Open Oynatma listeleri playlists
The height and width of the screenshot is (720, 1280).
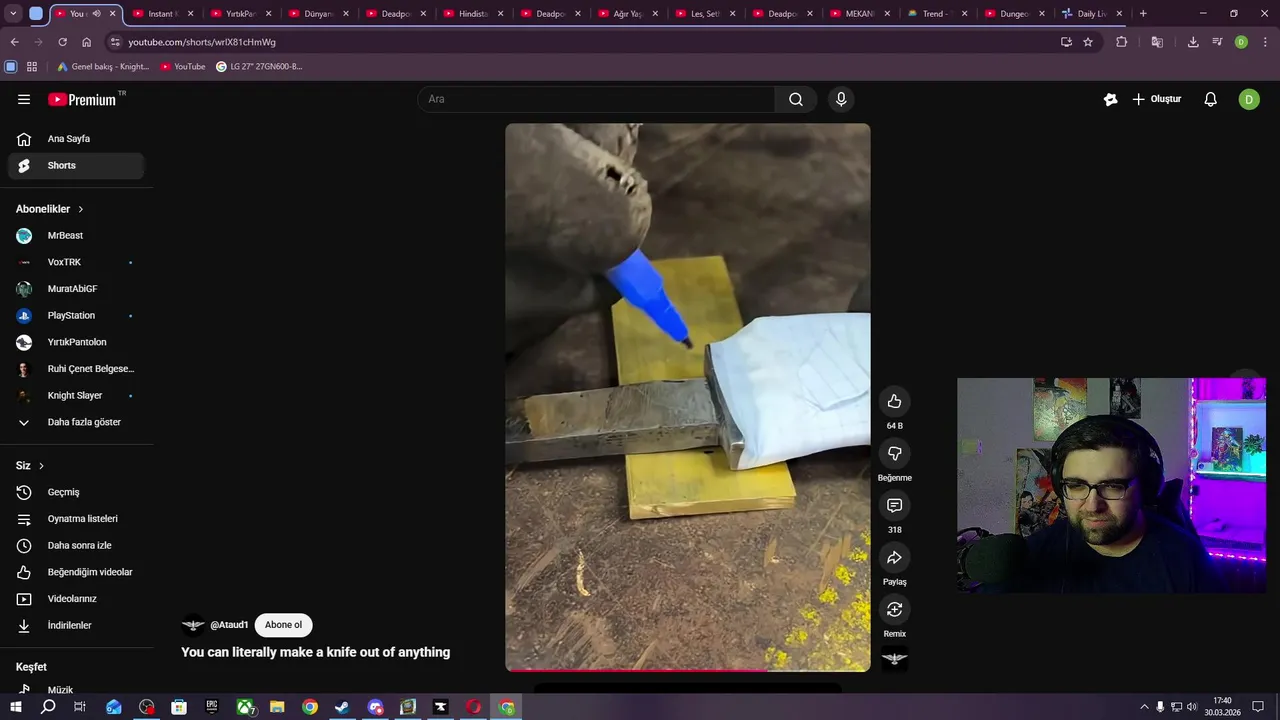point(76,519)
